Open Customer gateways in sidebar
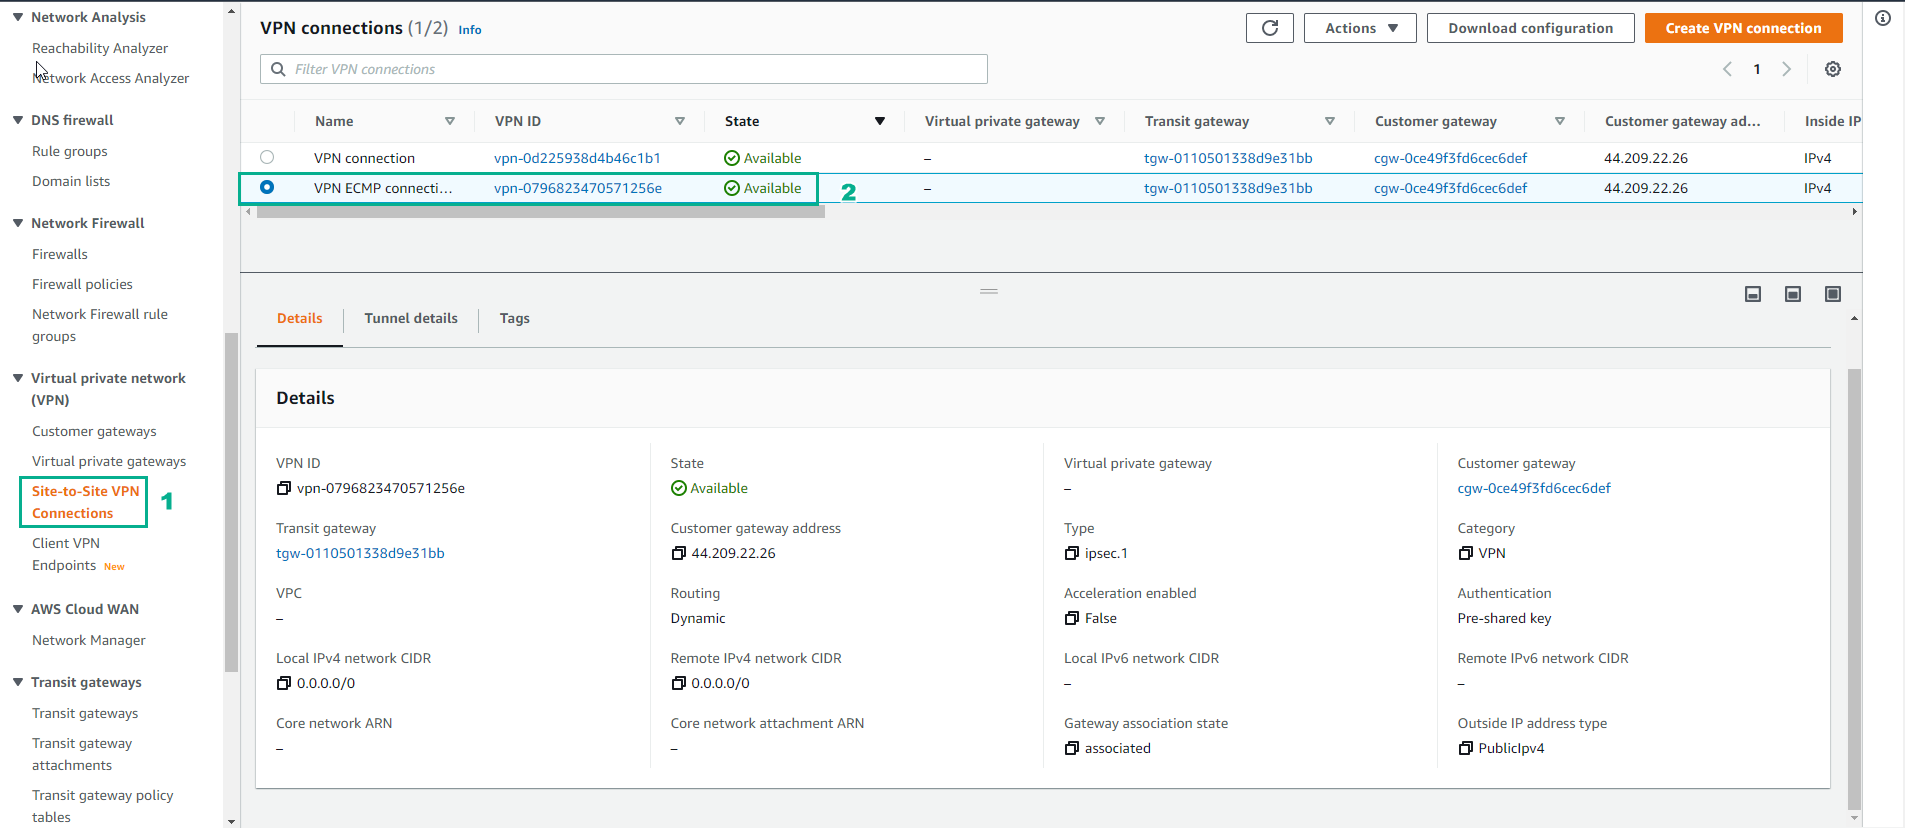This screenshot has height=828, width=1905. pyautogui.click(x=94, y=431)
